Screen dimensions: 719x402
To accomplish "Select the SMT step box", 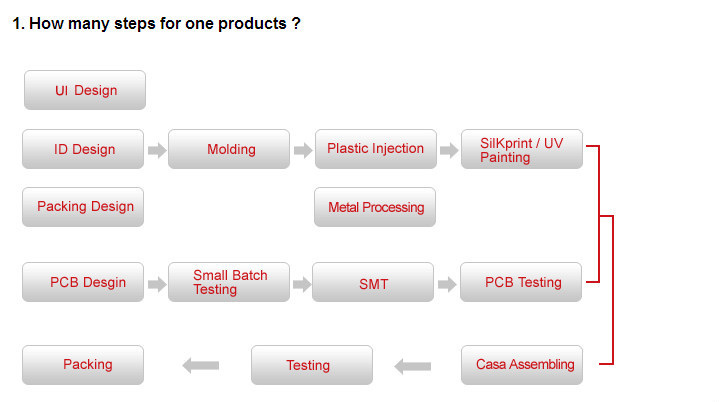I will (373, 283).
